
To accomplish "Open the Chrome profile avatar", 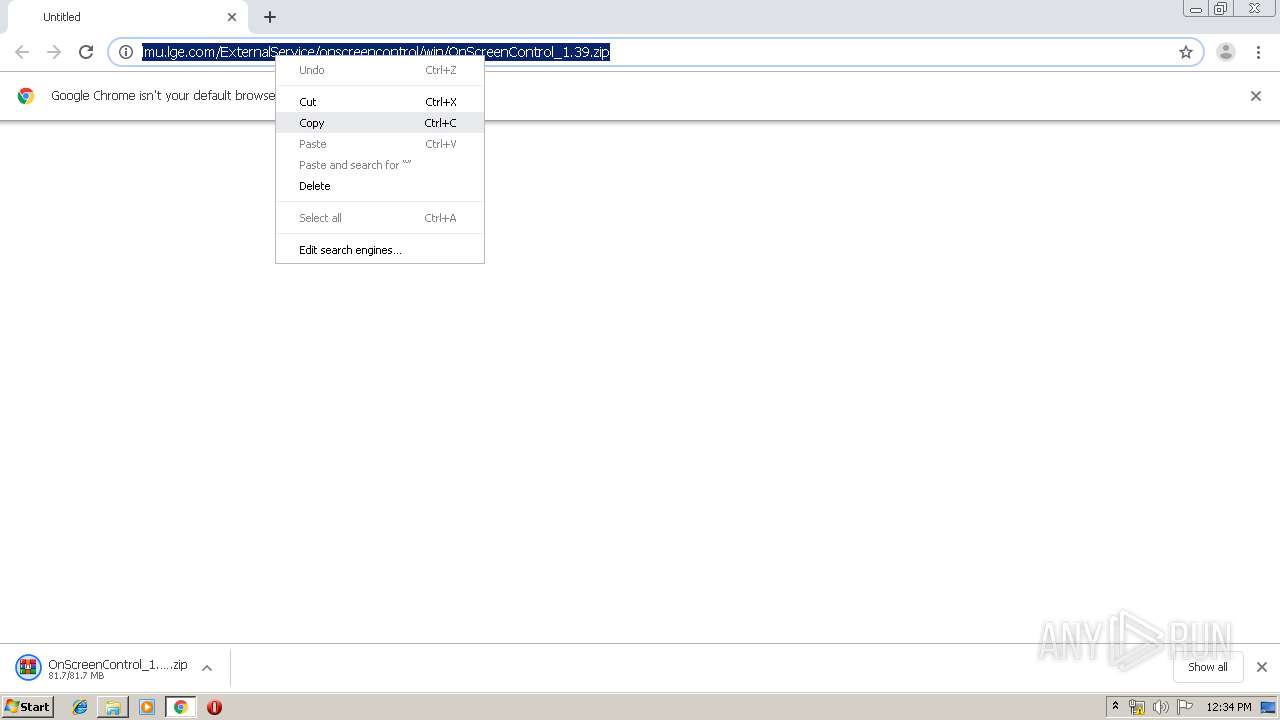I will coord(1226,52).
